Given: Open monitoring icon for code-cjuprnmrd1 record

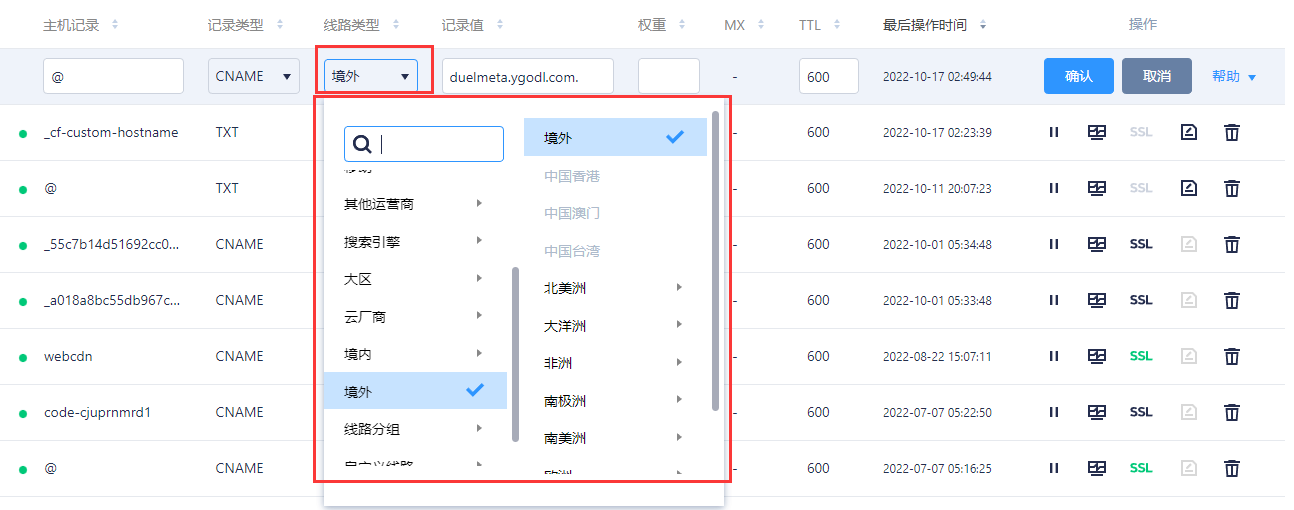Looking at the screenshot, I should point(1097,412).
